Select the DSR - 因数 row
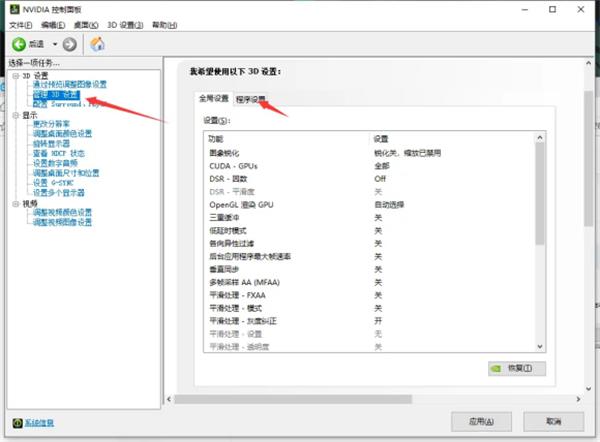 pos(369,179)
